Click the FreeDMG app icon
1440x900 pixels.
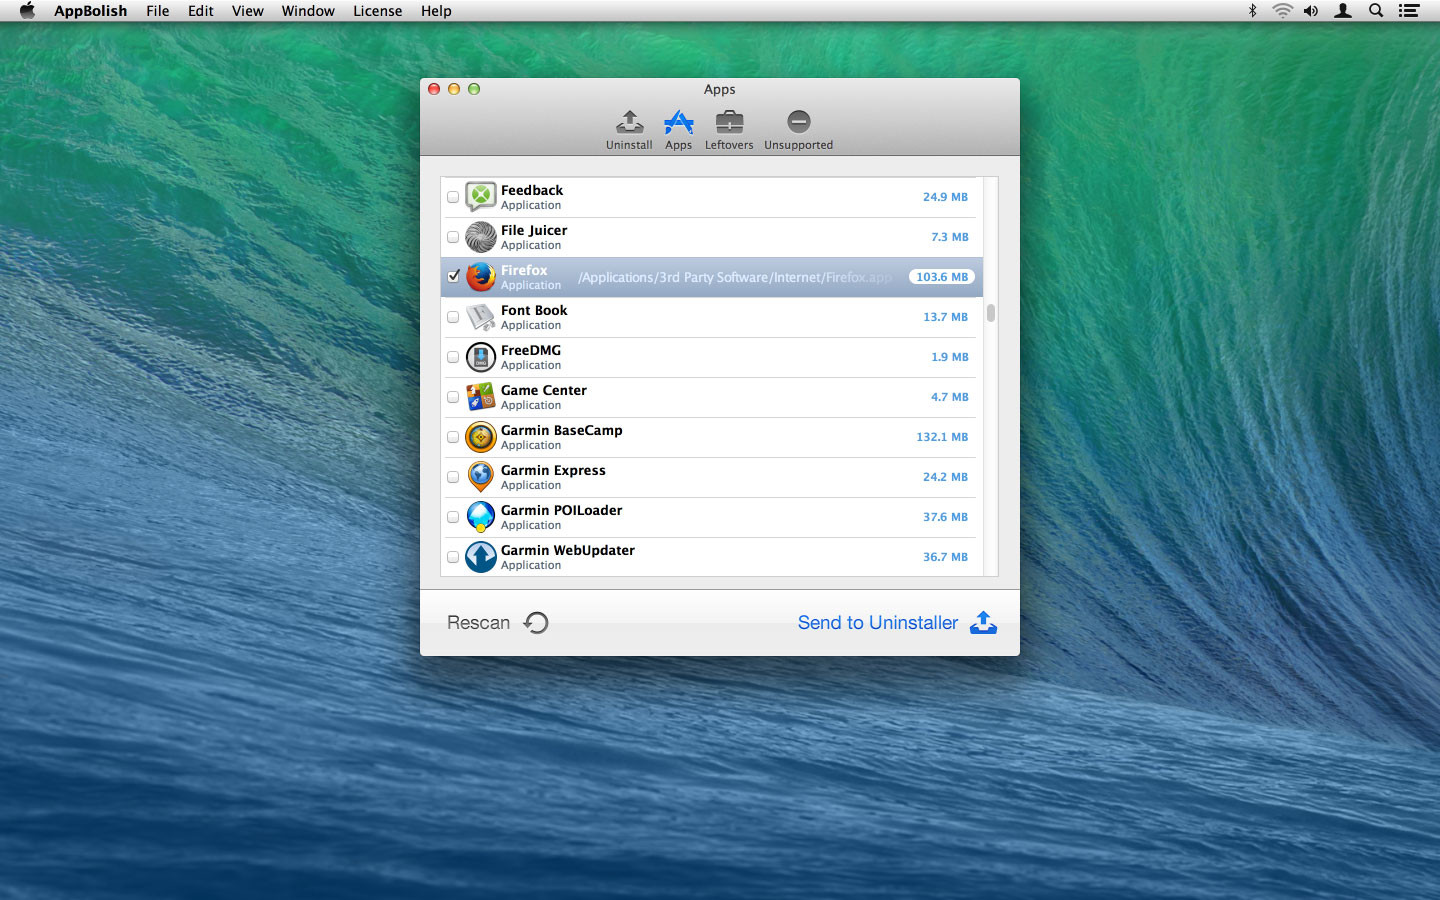(x=481, y=357)
